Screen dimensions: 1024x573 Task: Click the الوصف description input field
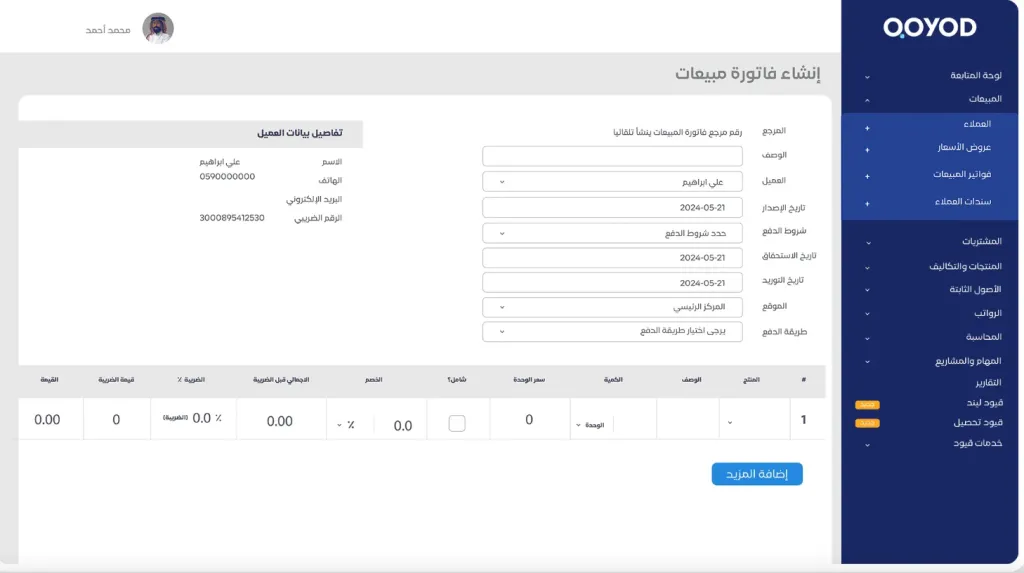click(612, 156)
